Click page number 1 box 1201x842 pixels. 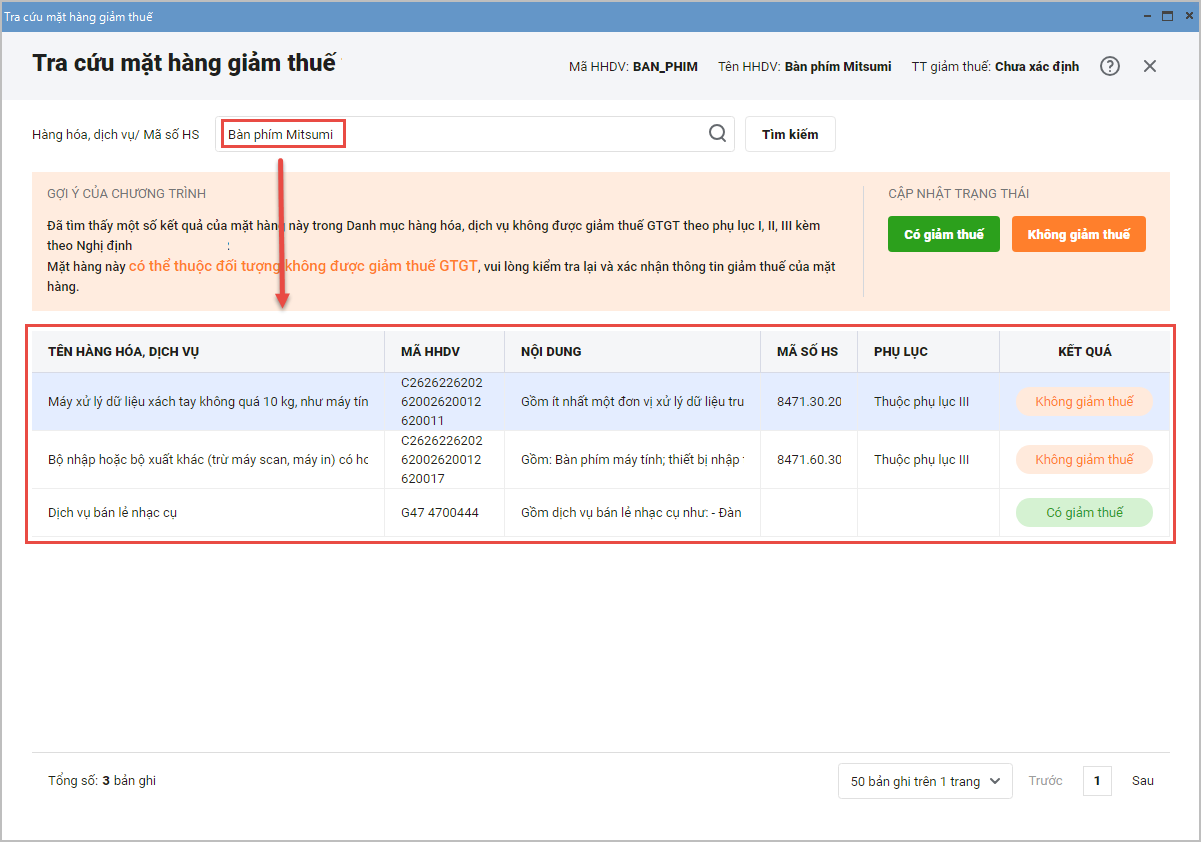coord(1096,781)
